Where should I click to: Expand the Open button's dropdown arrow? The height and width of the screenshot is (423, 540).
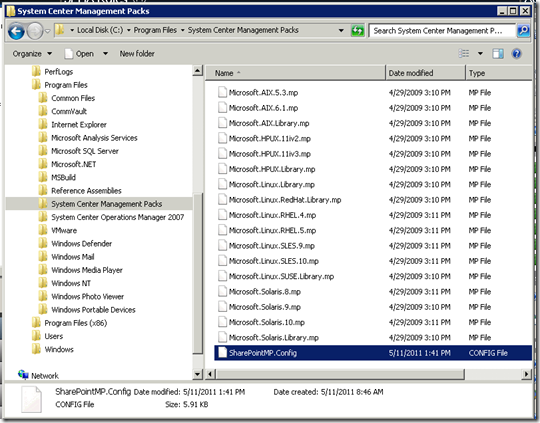point(105,54)
